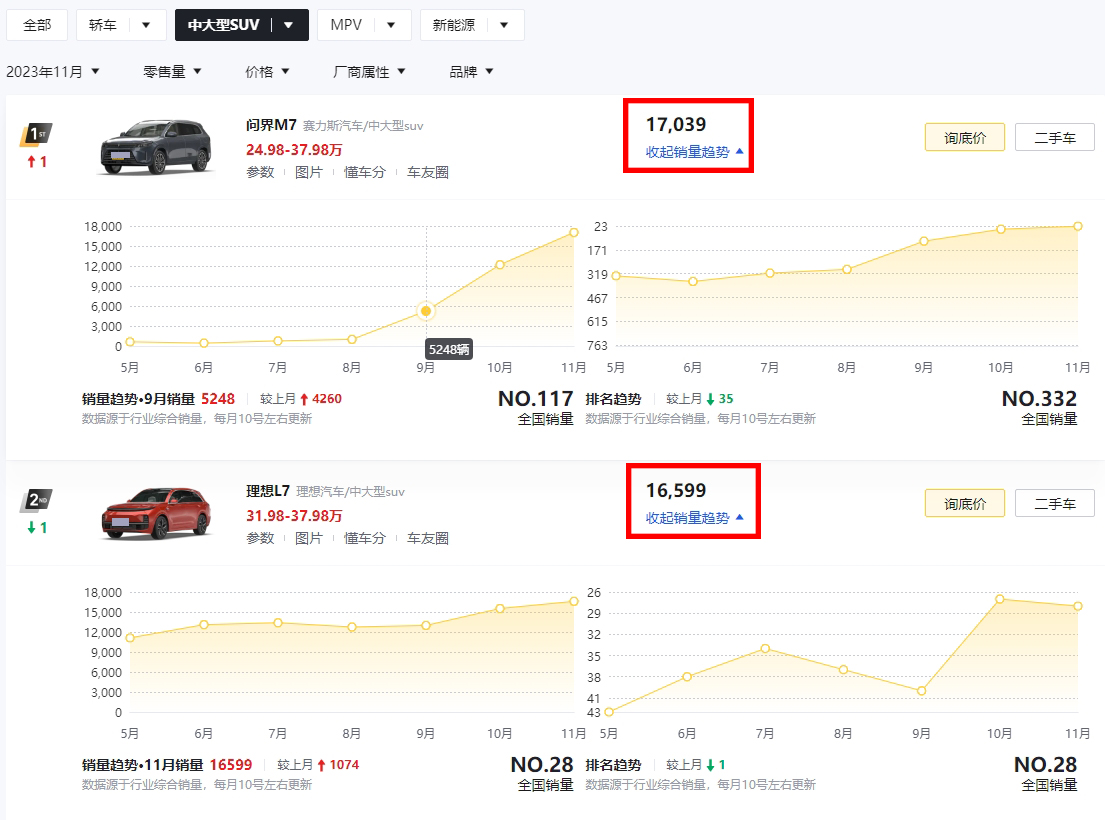The height and width of the screenshot is (820, 1105).
Task: Click the highlighted 9月 point on 问界M7 sales chart
Action: (426, 311)
